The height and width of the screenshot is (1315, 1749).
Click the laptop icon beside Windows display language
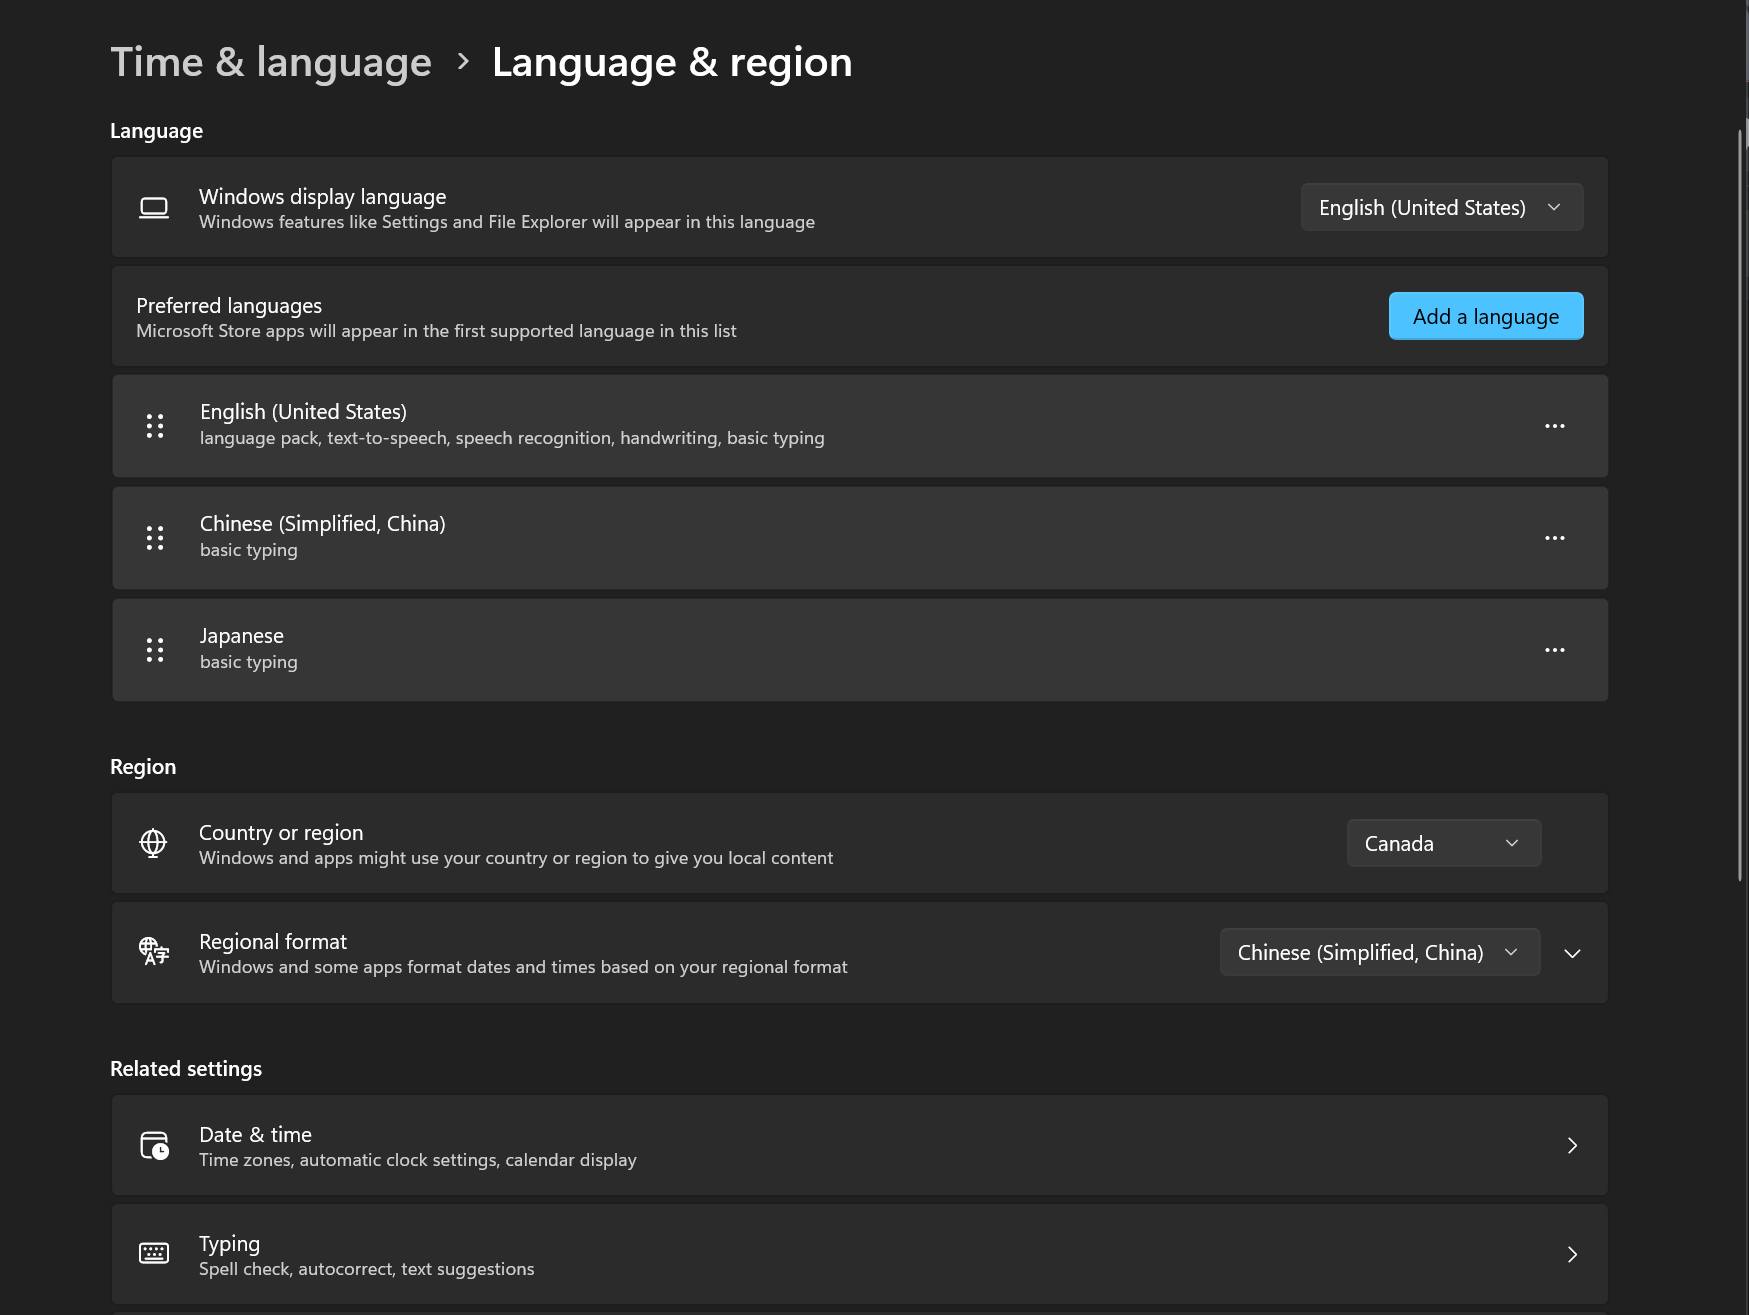[x=154, y=208]
